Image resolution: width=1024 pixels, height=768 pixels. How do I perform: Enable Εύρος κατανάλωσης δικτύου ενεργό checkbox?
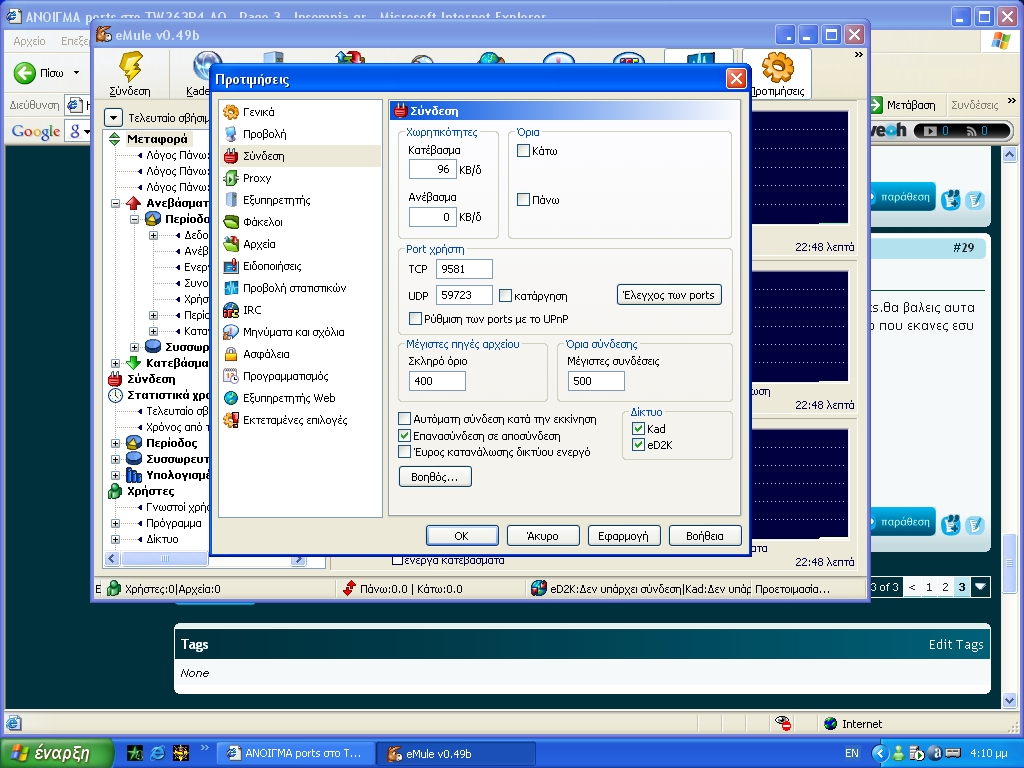point(404,452)
